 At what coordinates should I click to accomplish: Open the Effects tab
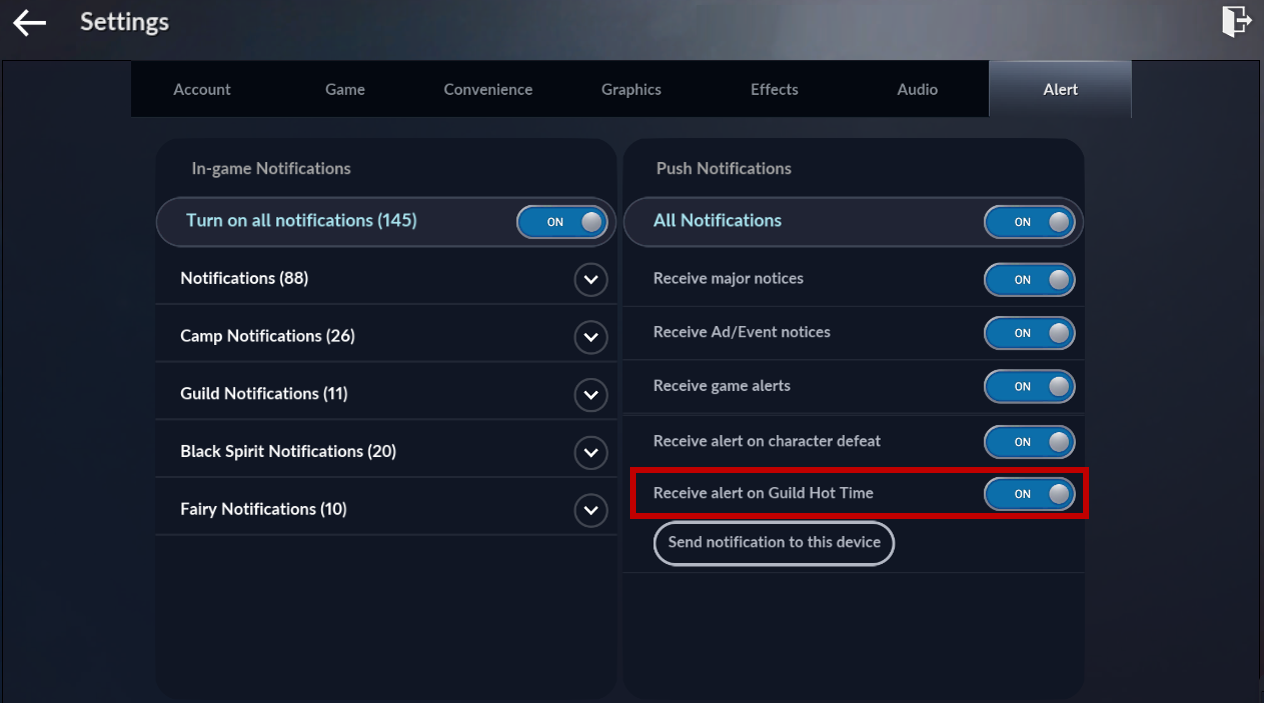coord(774,89)
